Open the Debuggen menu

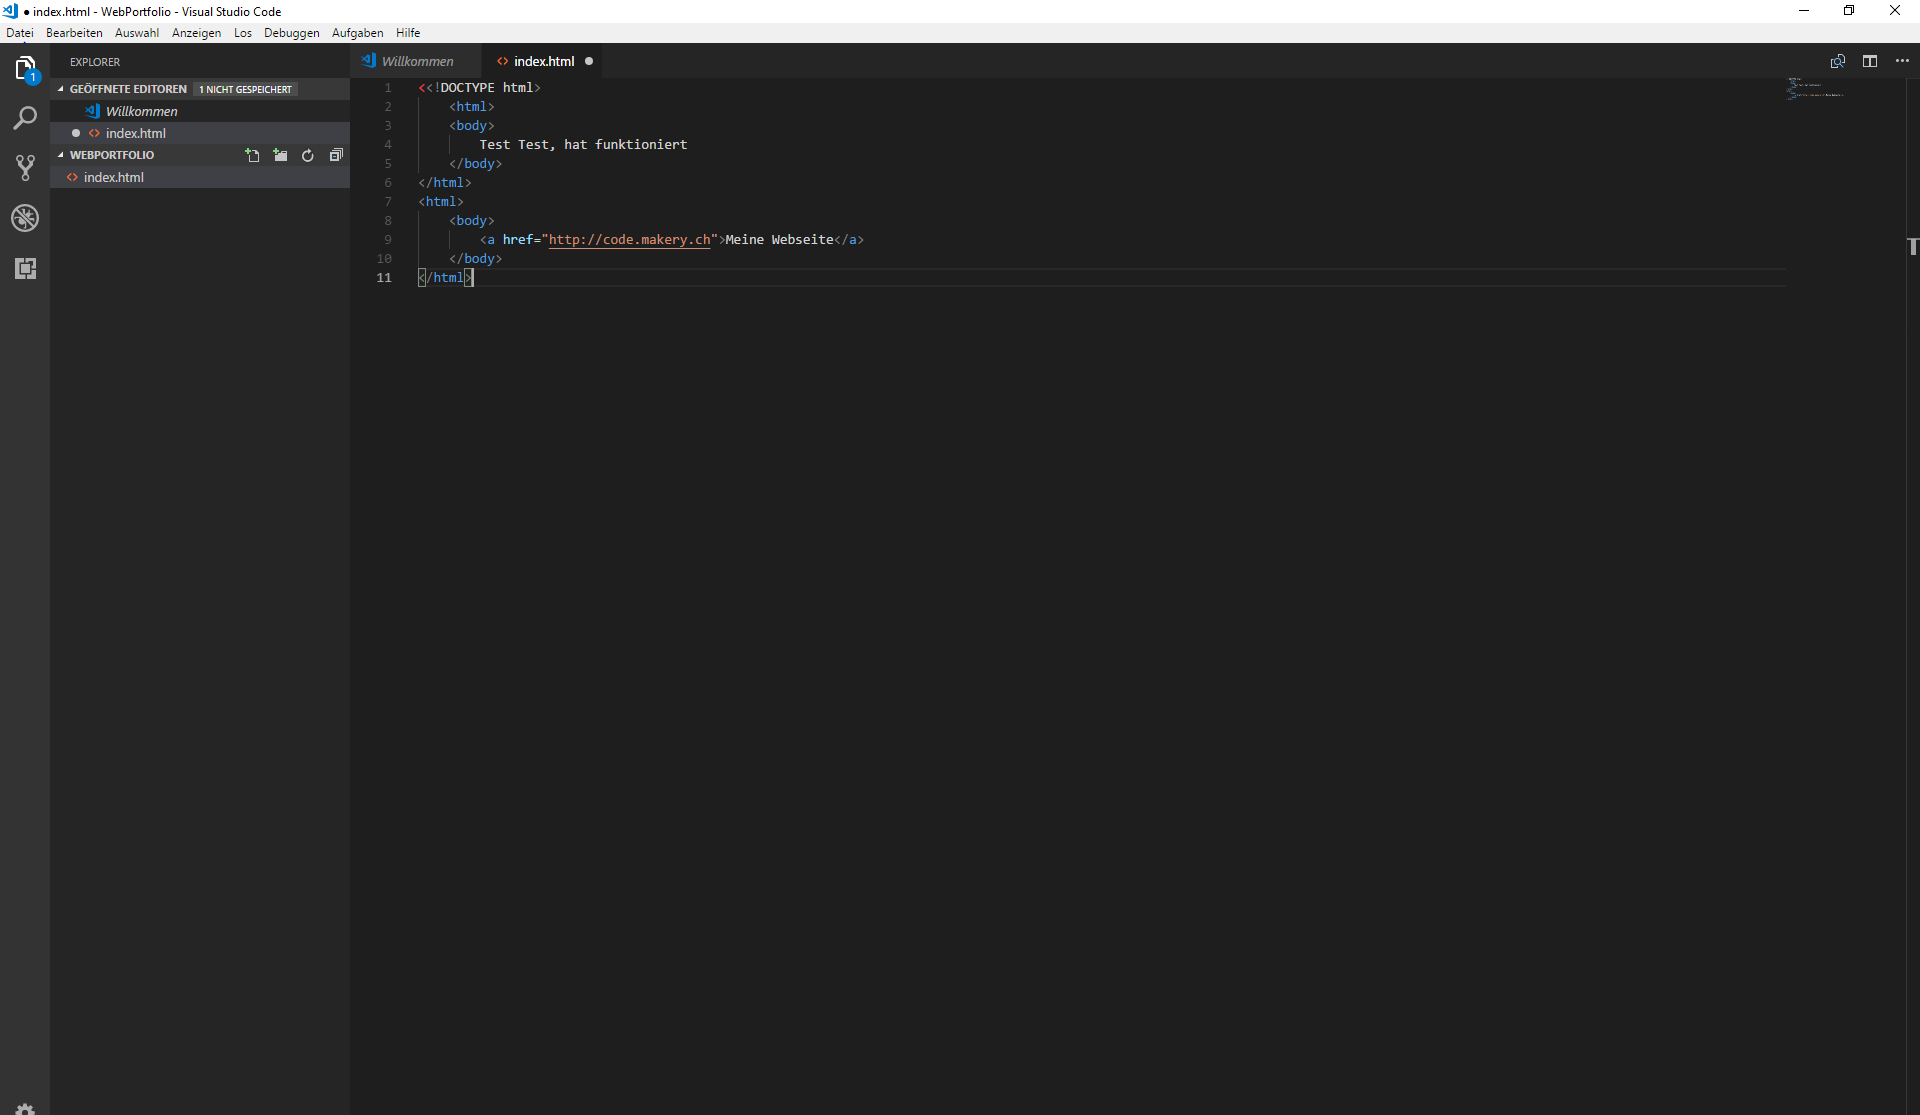(291, 33)
